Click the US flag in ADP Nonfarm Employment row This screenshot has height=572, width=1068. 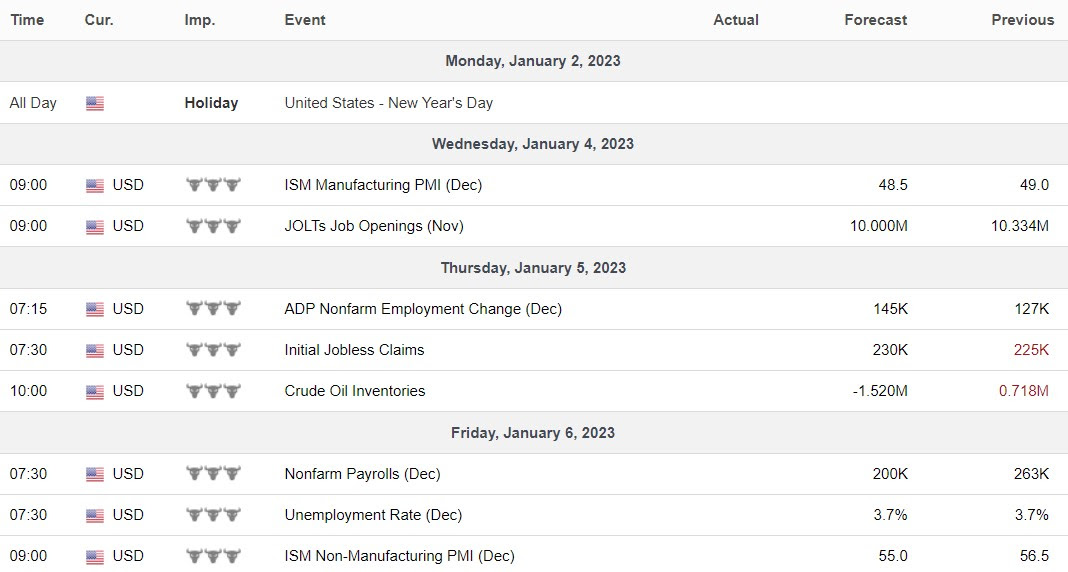pyautogui.click(x=95, y=309)
